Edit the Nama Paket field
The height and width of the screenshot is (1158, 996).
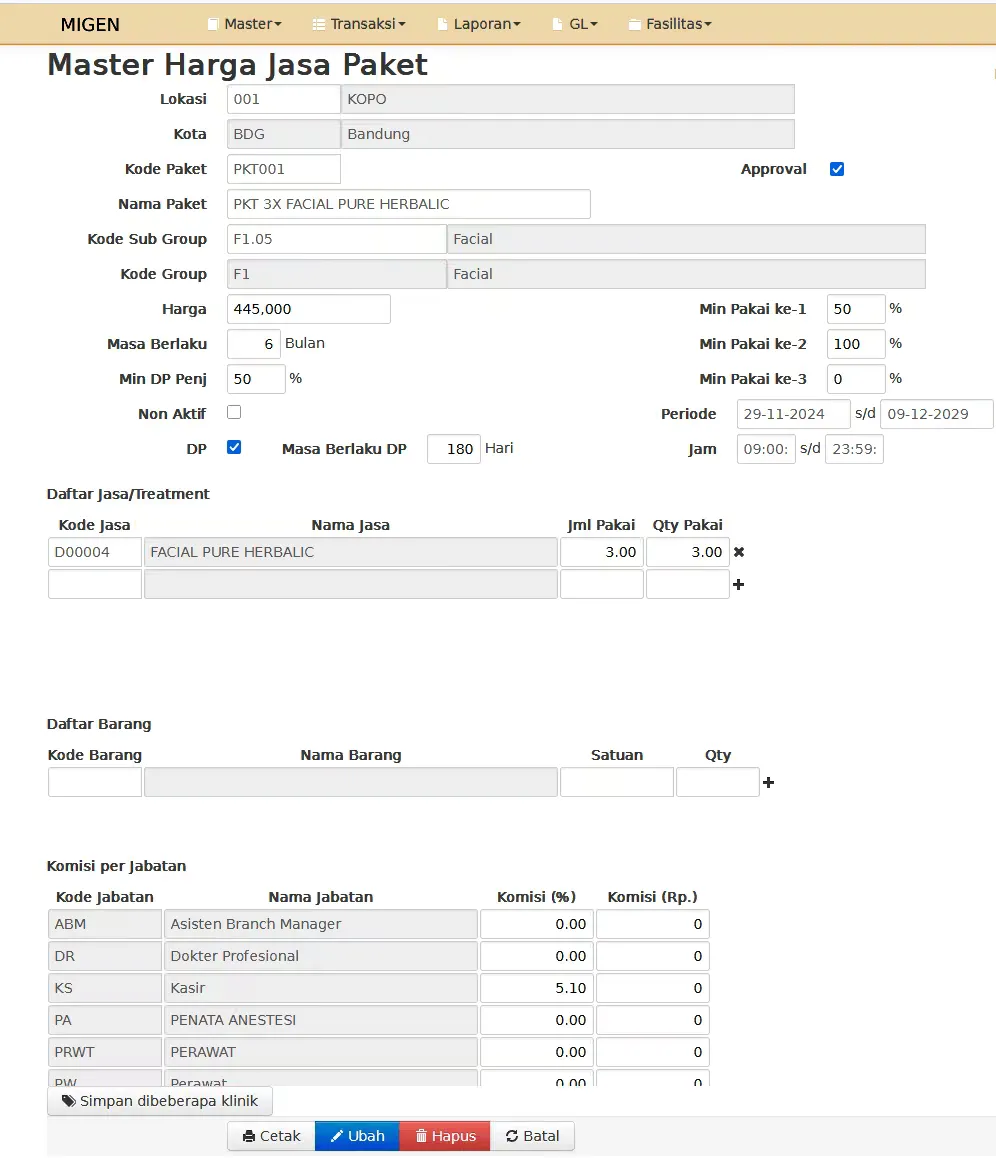409,204
